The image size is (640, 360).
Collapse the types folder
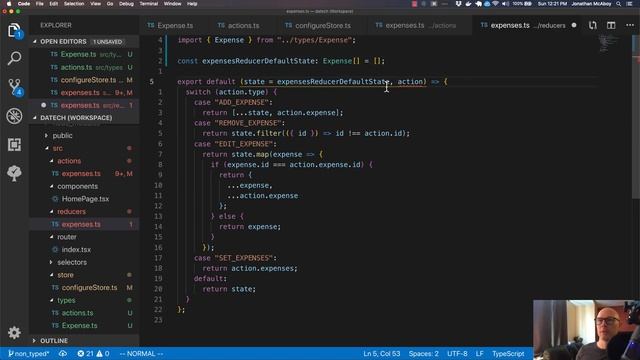tap(66, 300)
